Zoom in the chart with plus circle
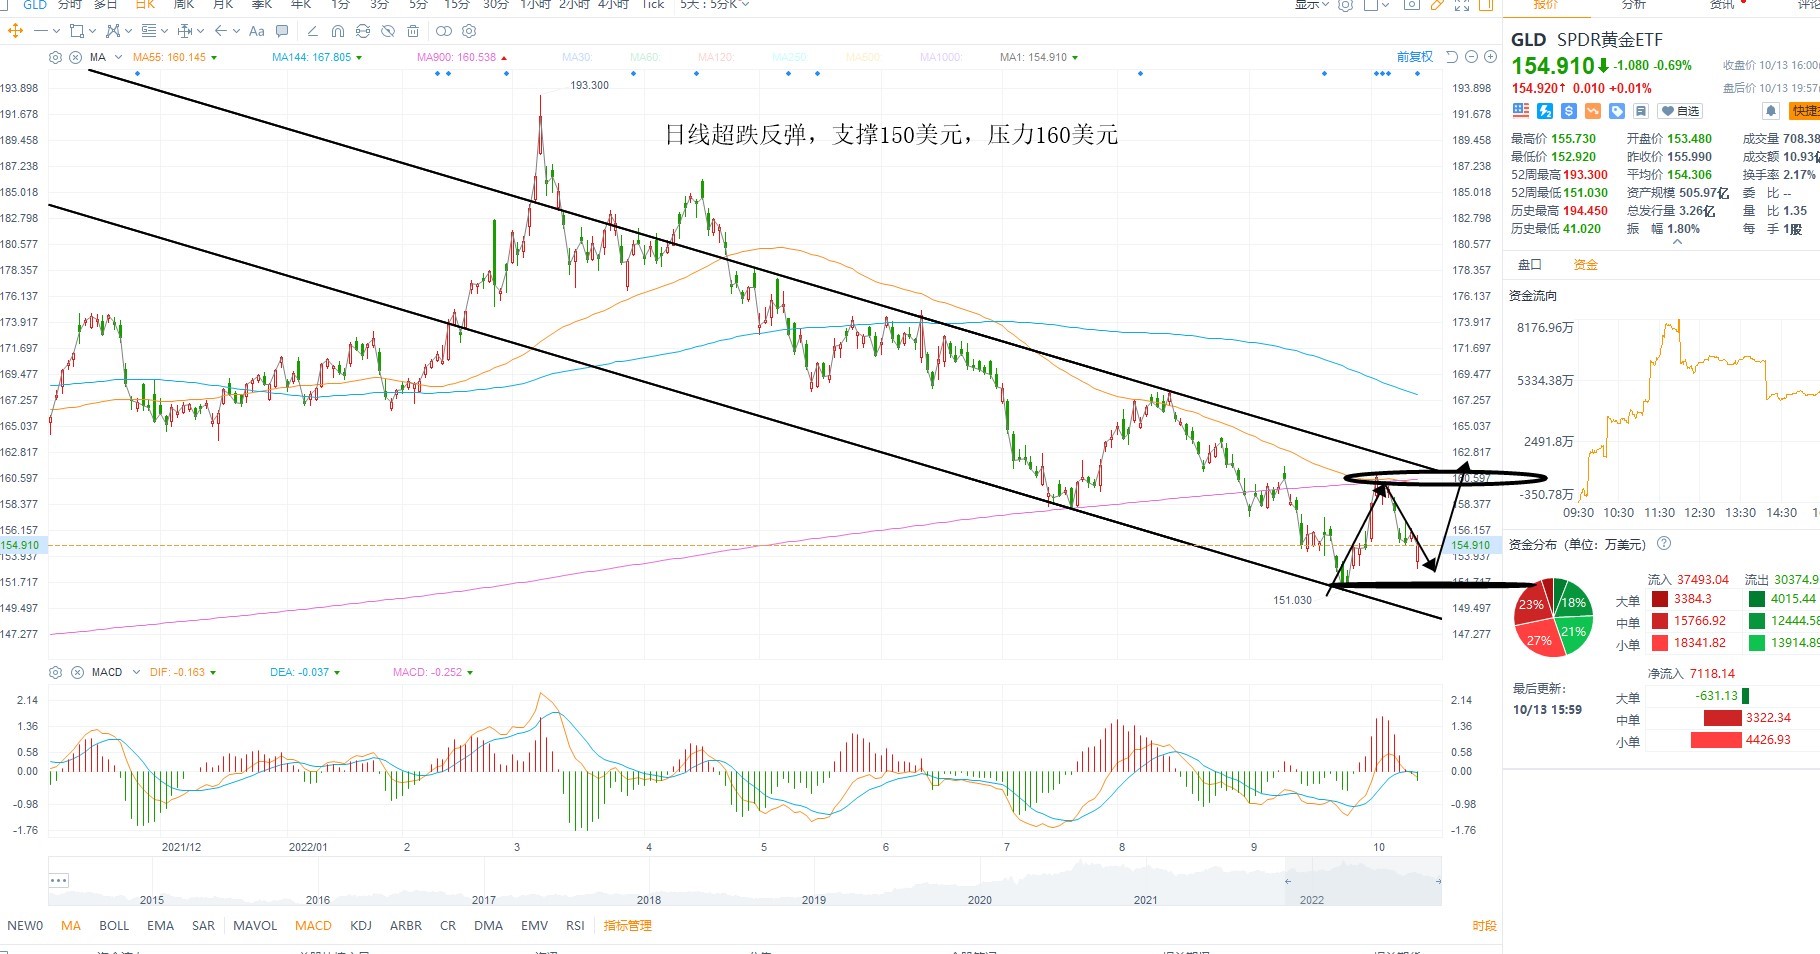 1490,57
